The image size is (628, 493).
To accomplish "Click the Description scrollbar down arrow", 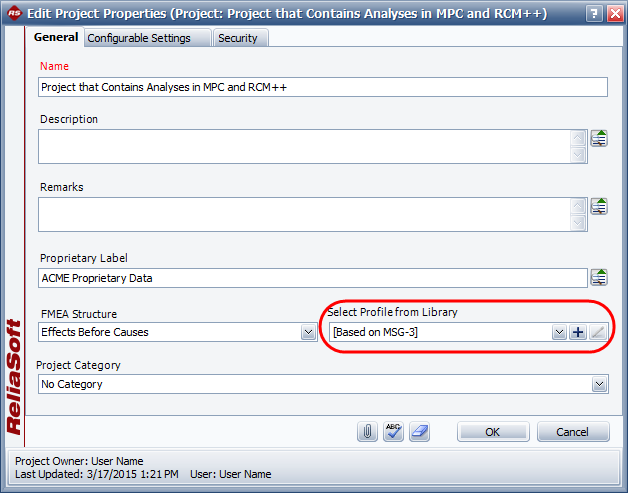I will click(578, 155).
